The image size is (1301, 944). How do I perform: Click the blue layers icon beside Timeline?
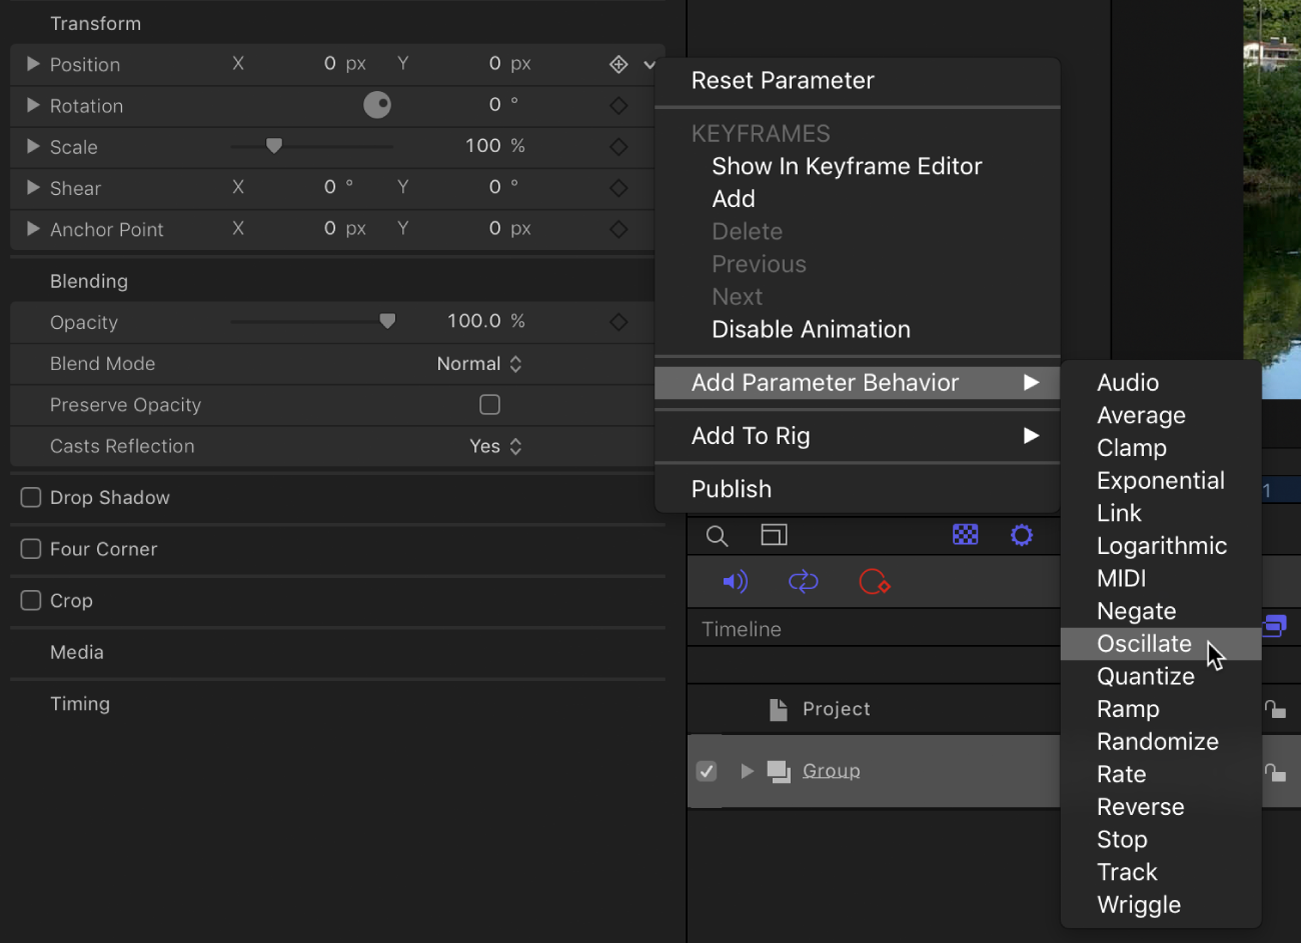[1274, 625]
